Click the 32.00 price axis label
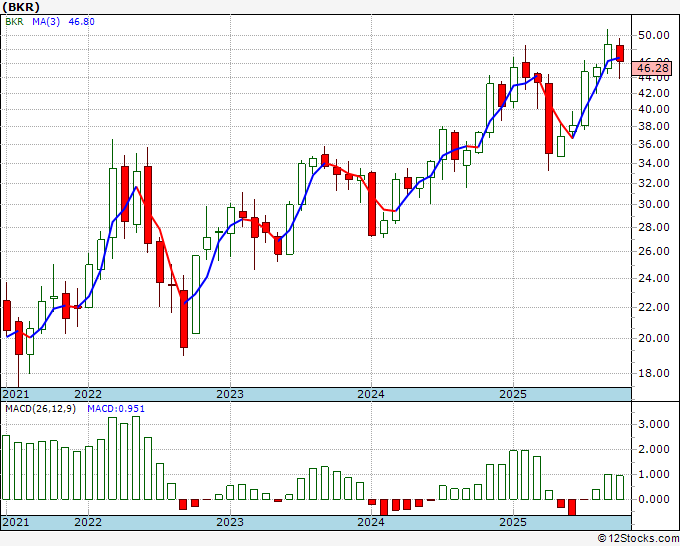 point(654,183)
